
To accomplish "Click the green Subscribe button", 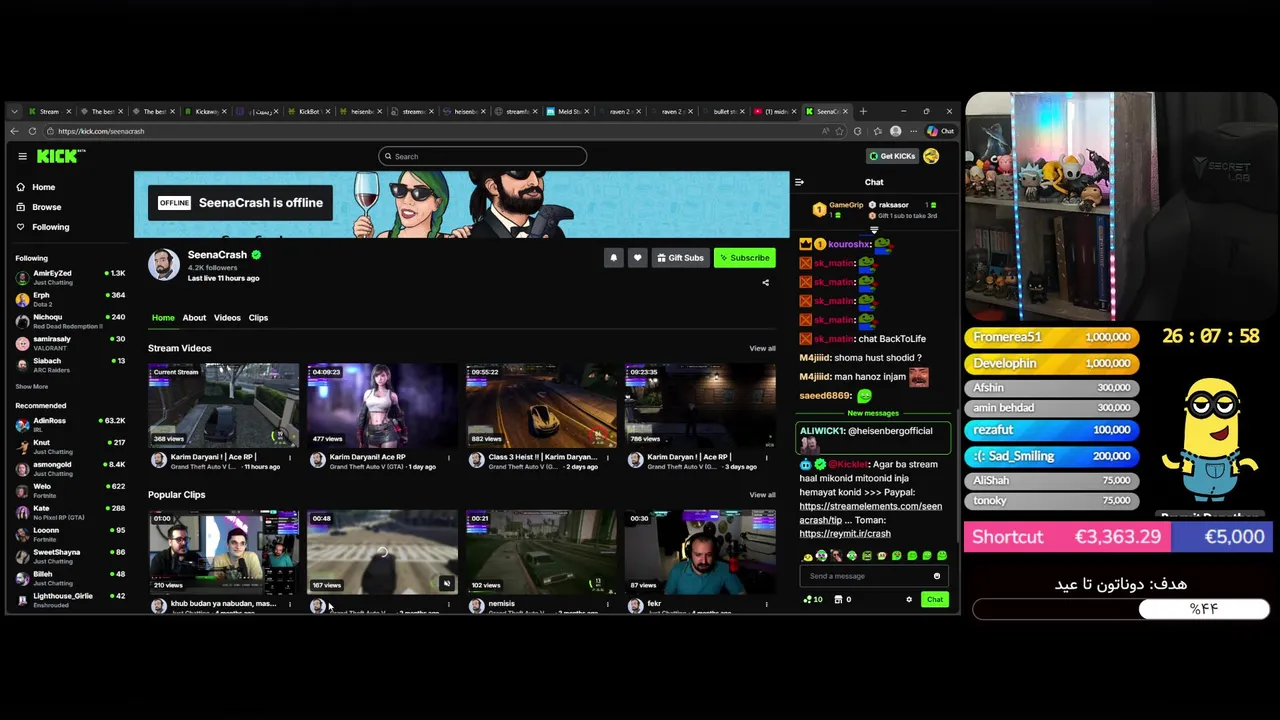I will pos(744,258).
